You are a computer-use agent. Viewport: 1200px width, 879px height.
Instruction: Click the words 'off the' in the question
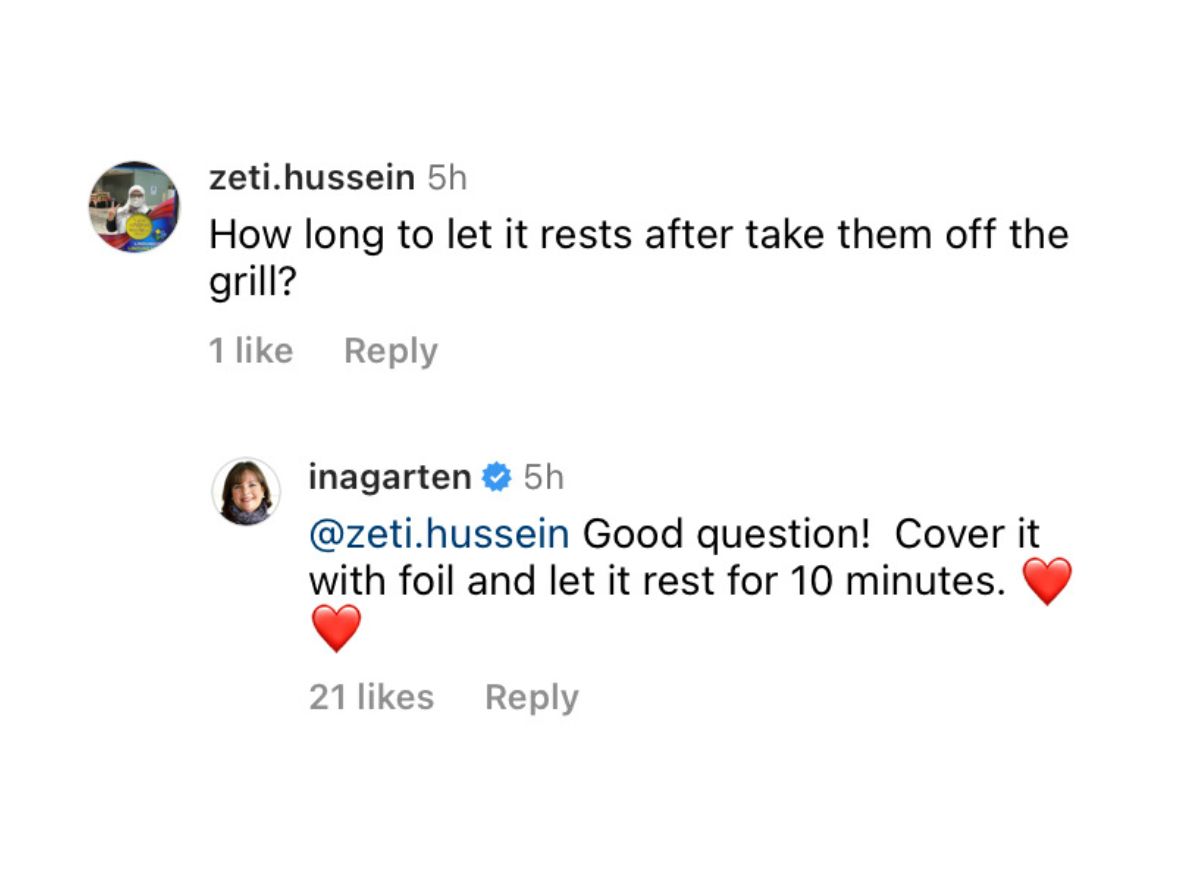1007,236
